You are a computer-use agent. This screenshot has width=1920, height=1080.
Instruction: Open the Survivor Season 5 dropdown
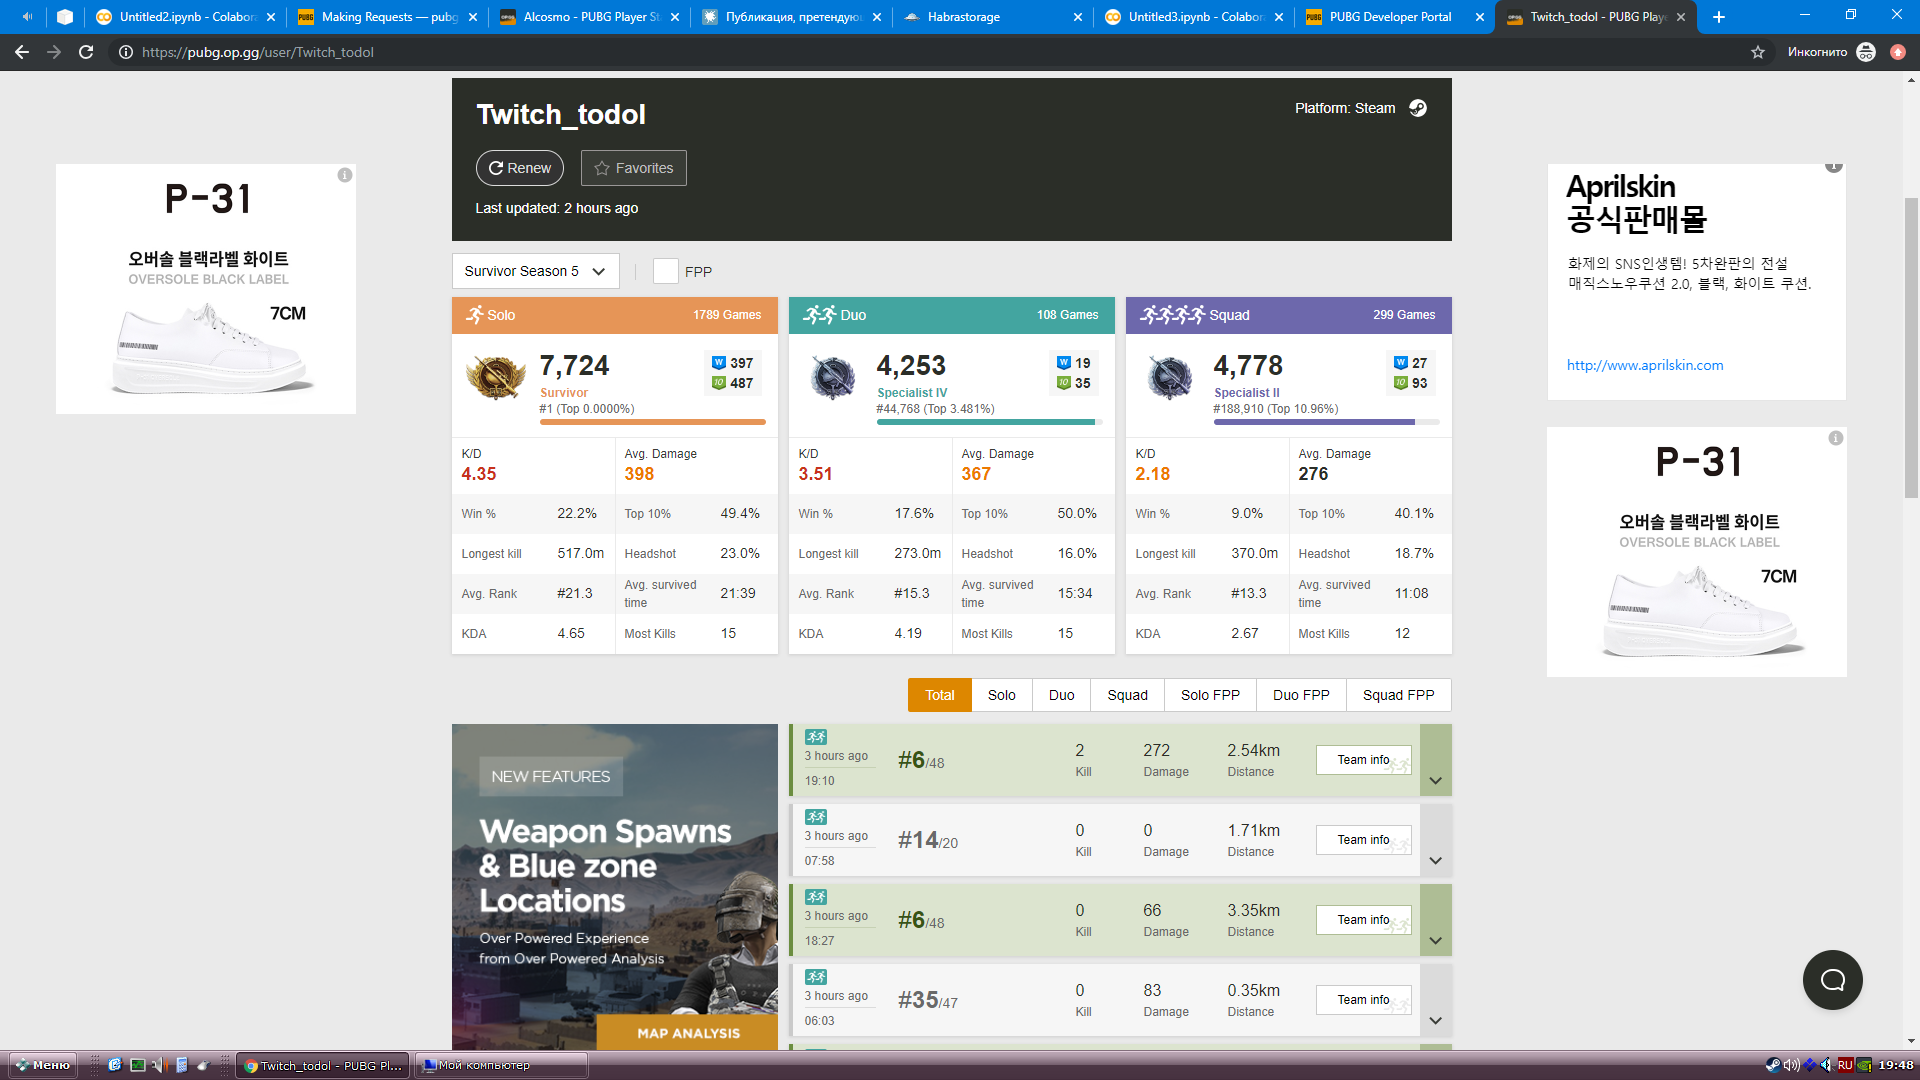click(535, 271)
